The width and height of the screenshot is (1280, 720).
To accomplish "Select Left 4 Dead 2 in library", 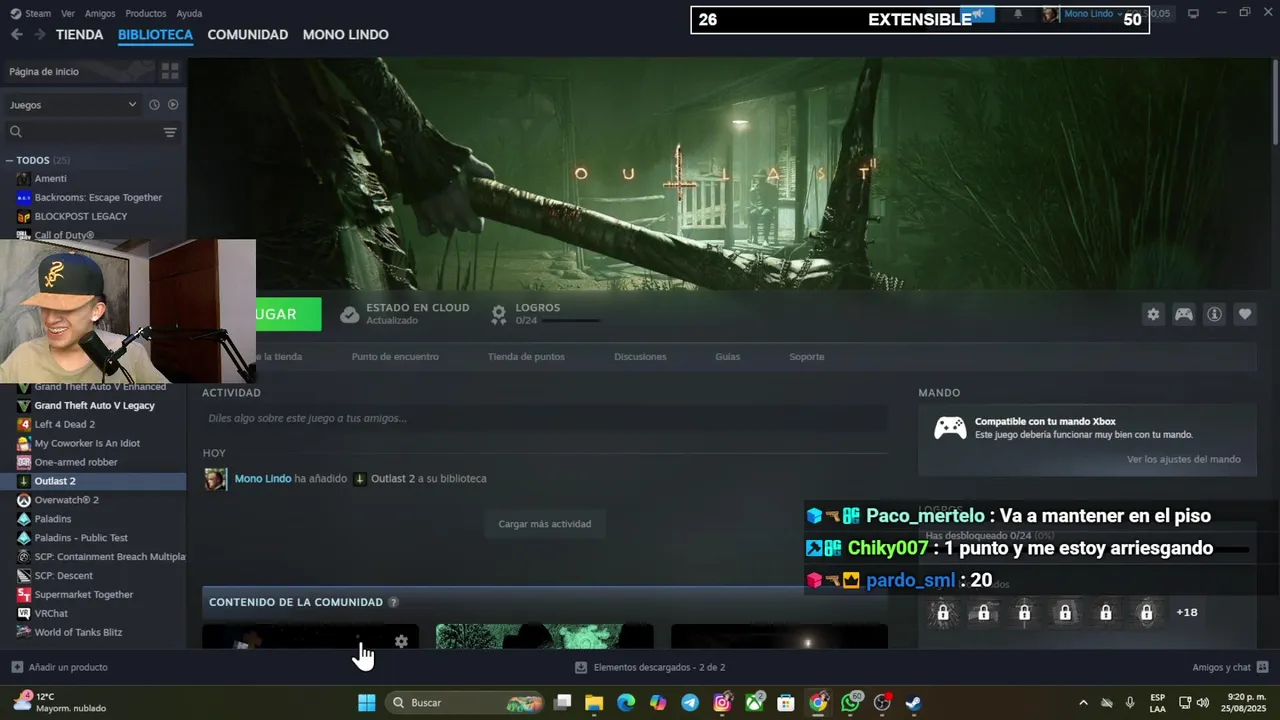I will pyautogui.click(x=65, y=424).
